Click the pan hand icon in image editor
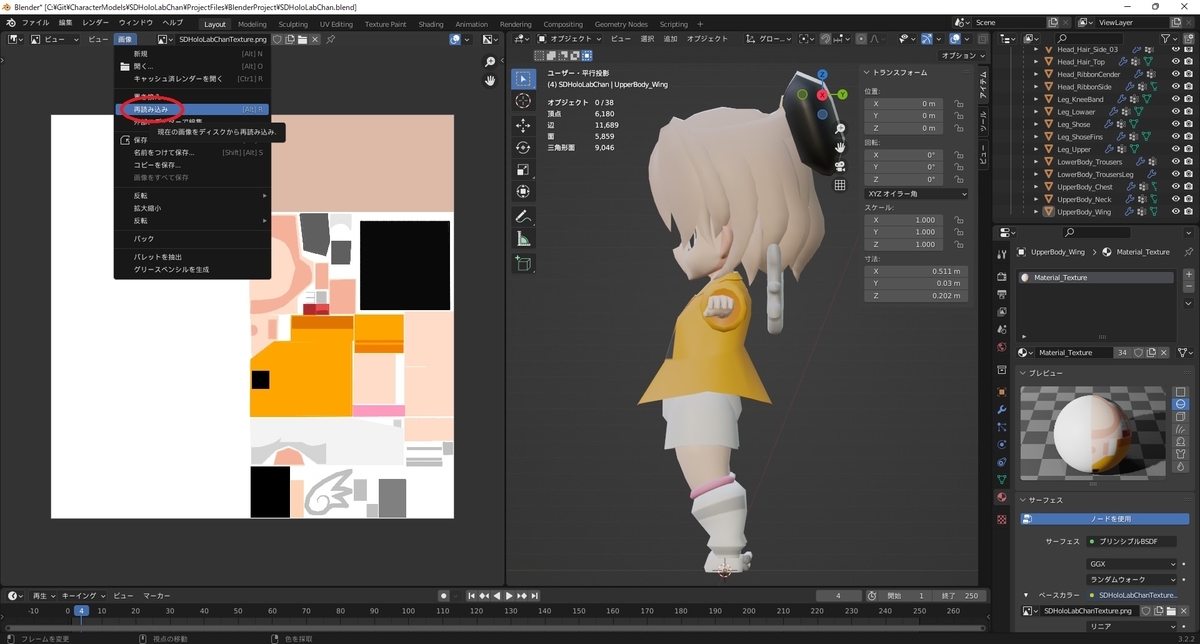Screen dimensions: 1200x644 tap(490, 81)
